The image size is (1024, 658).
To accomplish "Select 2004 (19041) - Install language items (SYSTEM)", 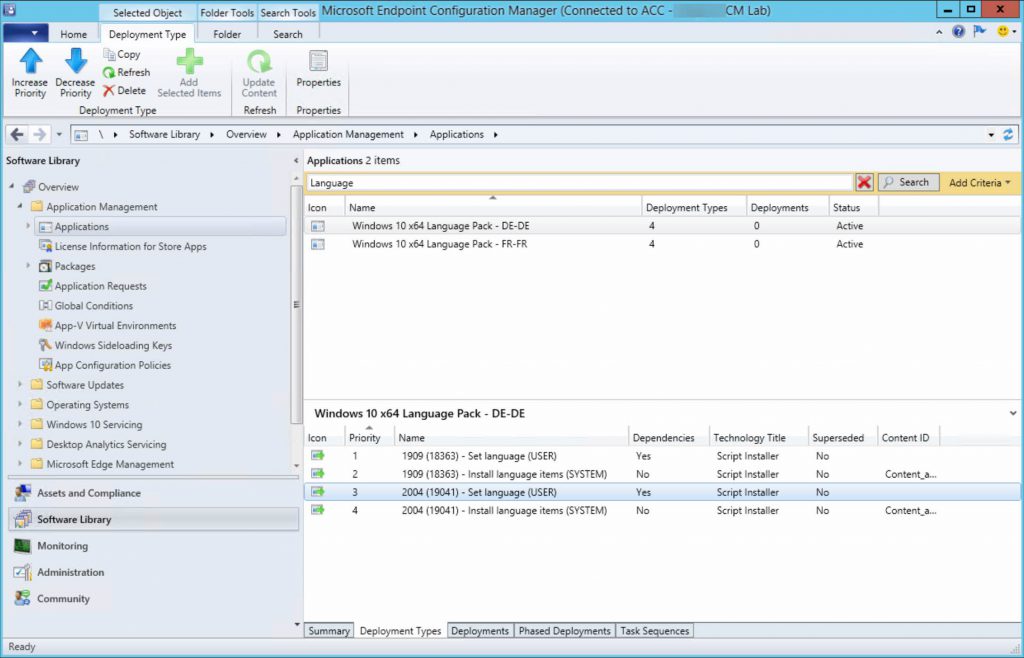I will coord(662,510).
